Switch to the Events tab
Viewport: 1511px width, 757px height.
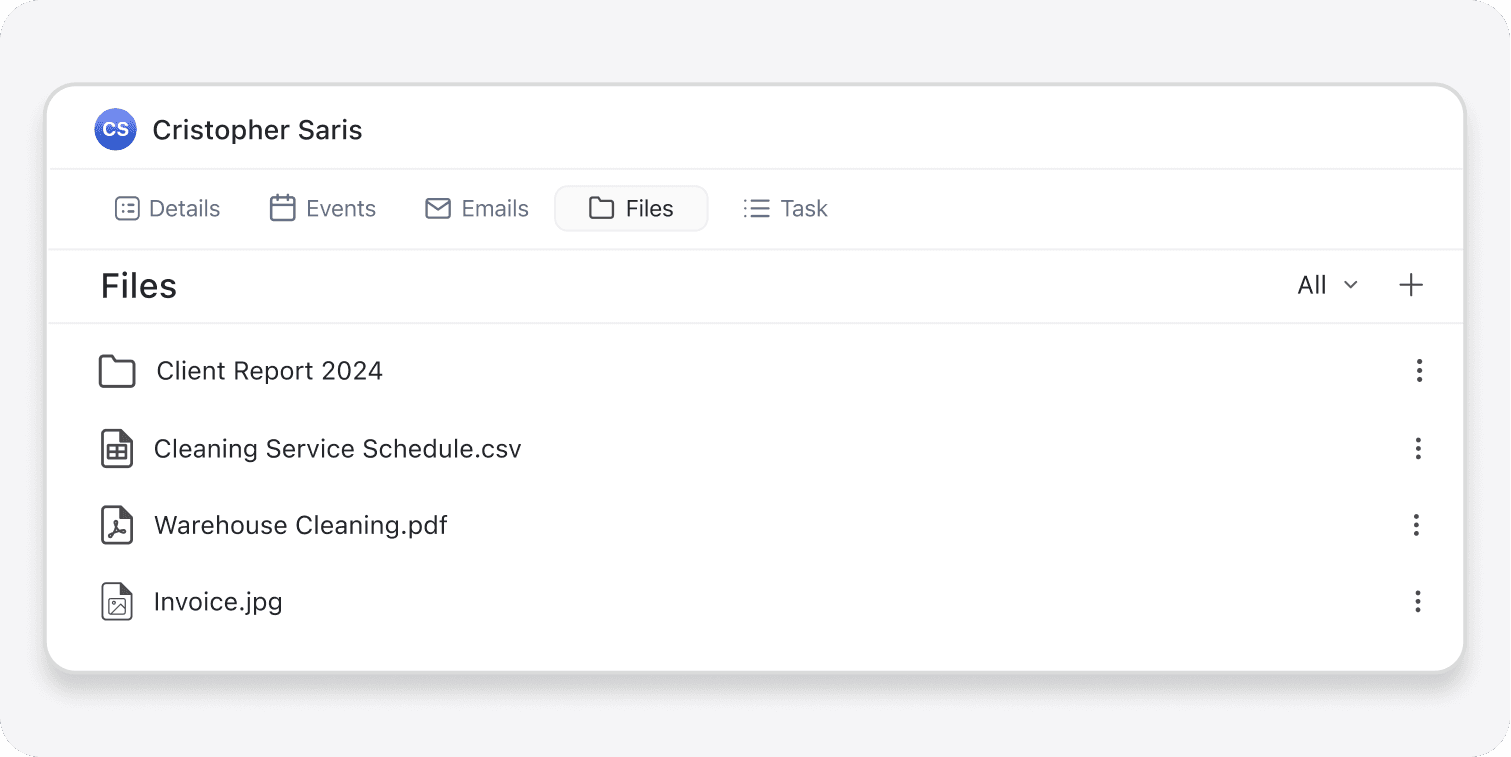[x=323, y=209]
